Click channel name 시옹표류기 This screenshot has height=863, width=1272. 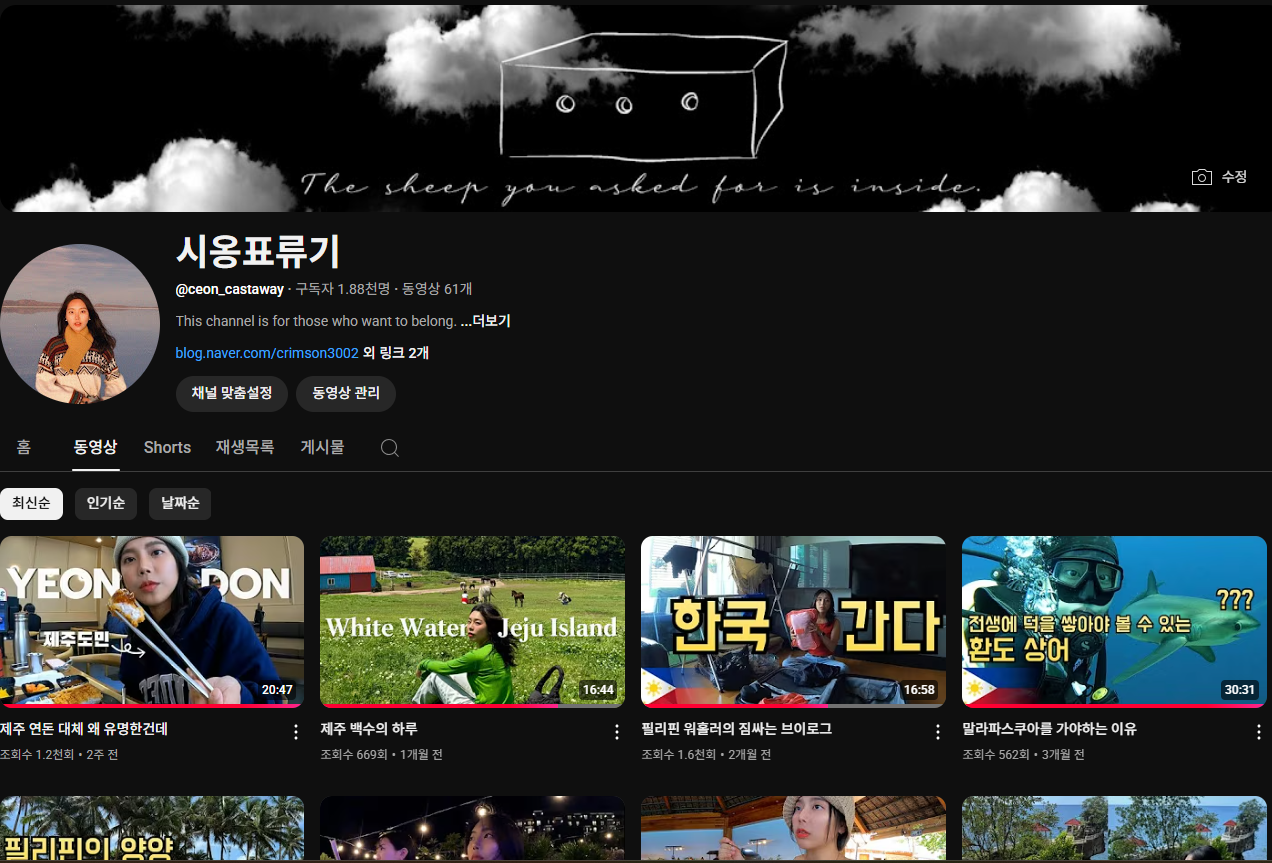point(258,251)
